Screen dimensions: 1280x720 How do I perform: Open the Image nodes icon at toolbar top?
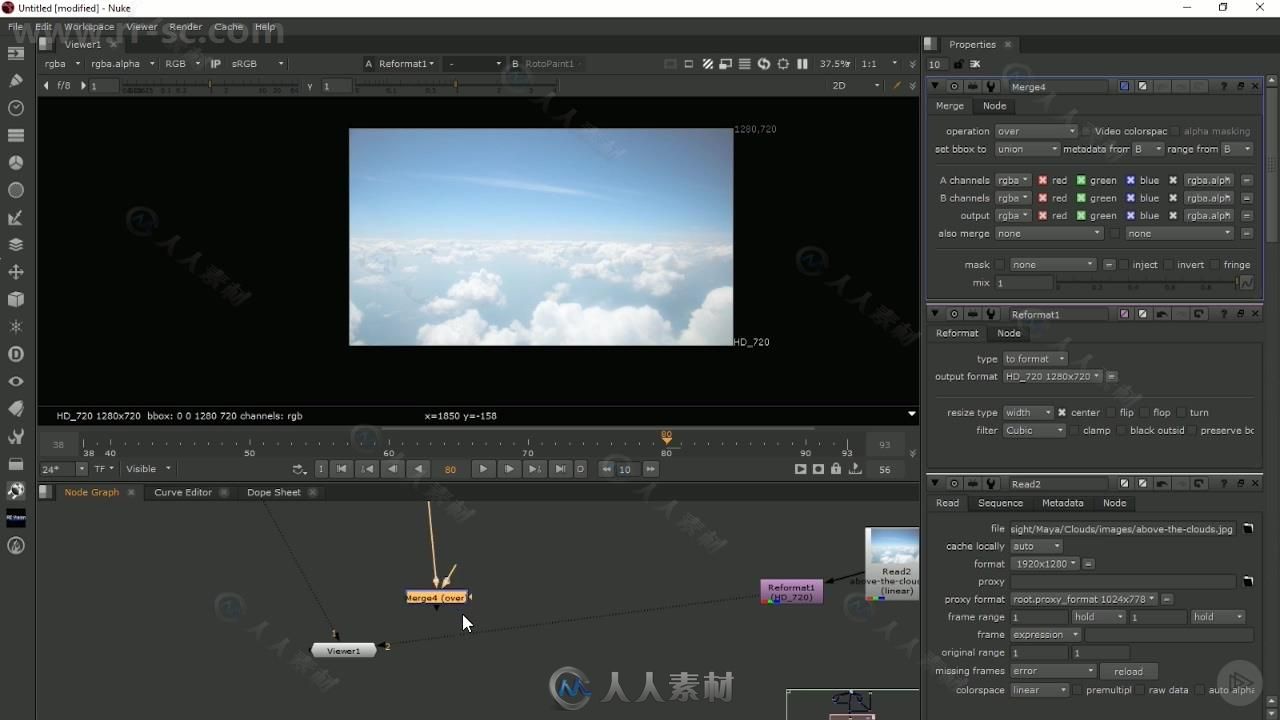click(16, 53)
